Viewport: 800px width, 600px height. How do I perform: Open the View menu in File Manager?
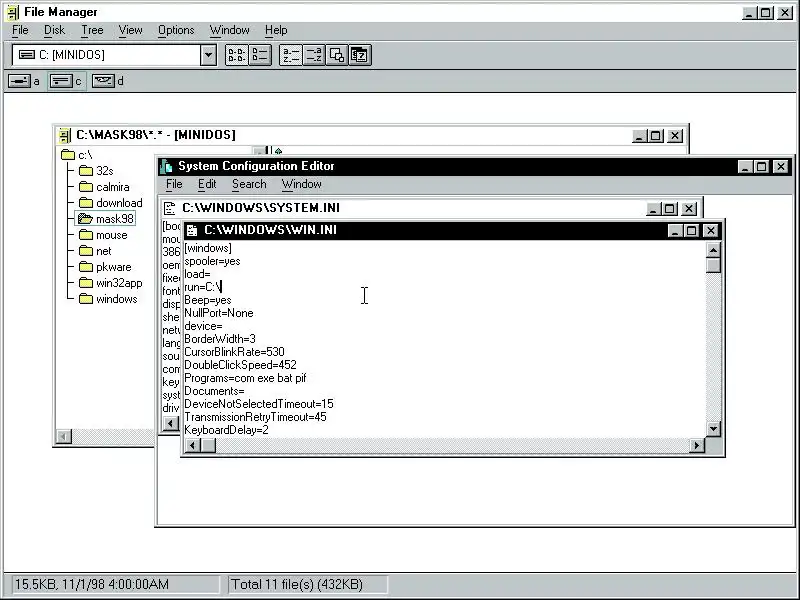pos(130,30)
